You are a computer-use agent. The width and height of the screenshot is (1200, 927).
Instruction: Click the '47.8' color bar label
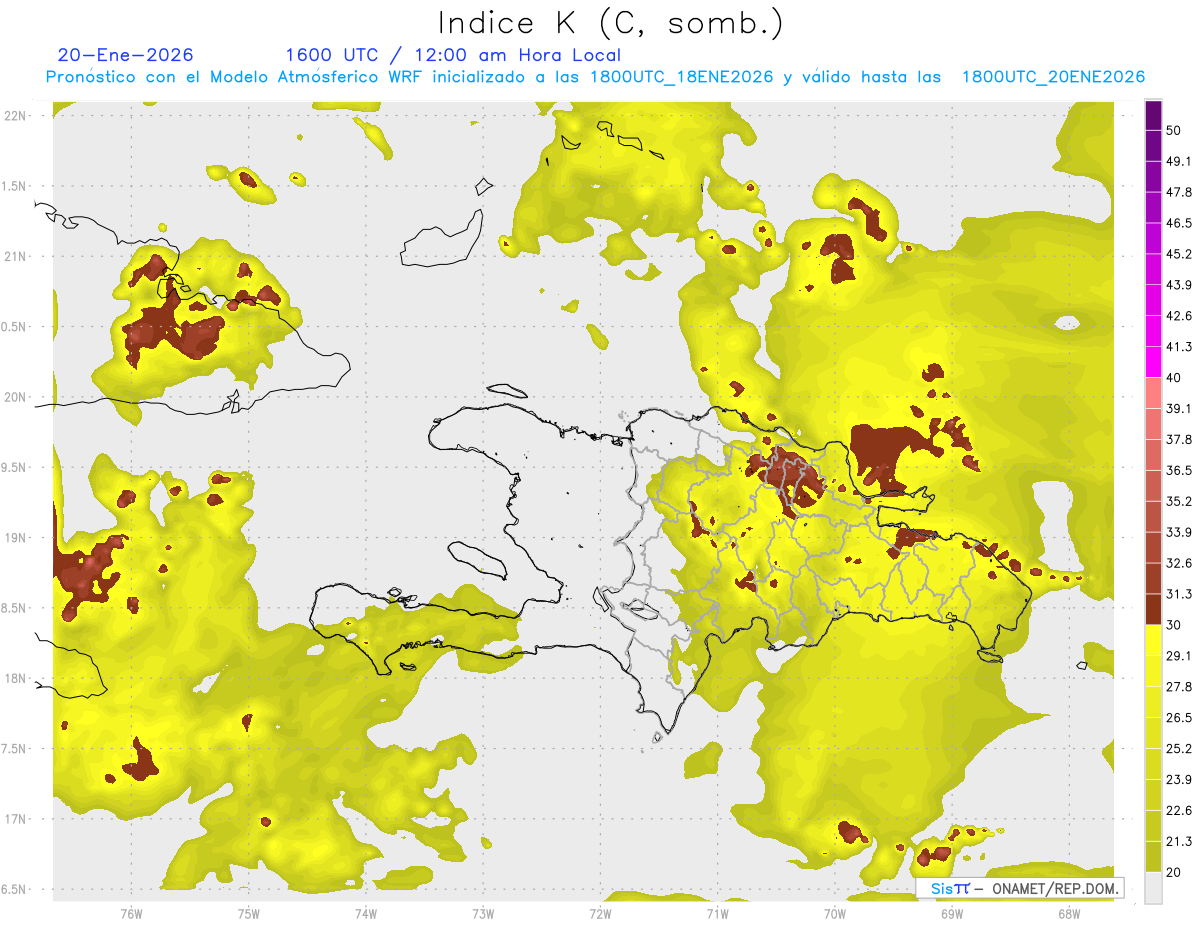pyautogui.click(x=1179, y=192)
